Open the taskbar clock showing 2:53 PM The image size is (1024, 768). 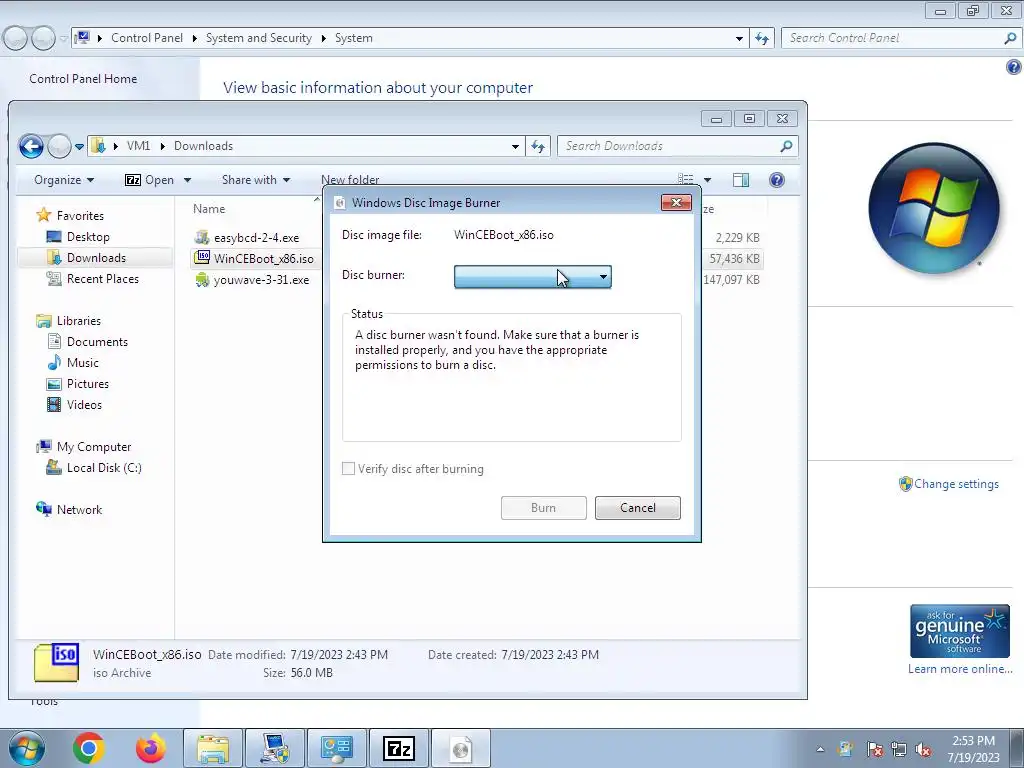(x=973, y=748)
